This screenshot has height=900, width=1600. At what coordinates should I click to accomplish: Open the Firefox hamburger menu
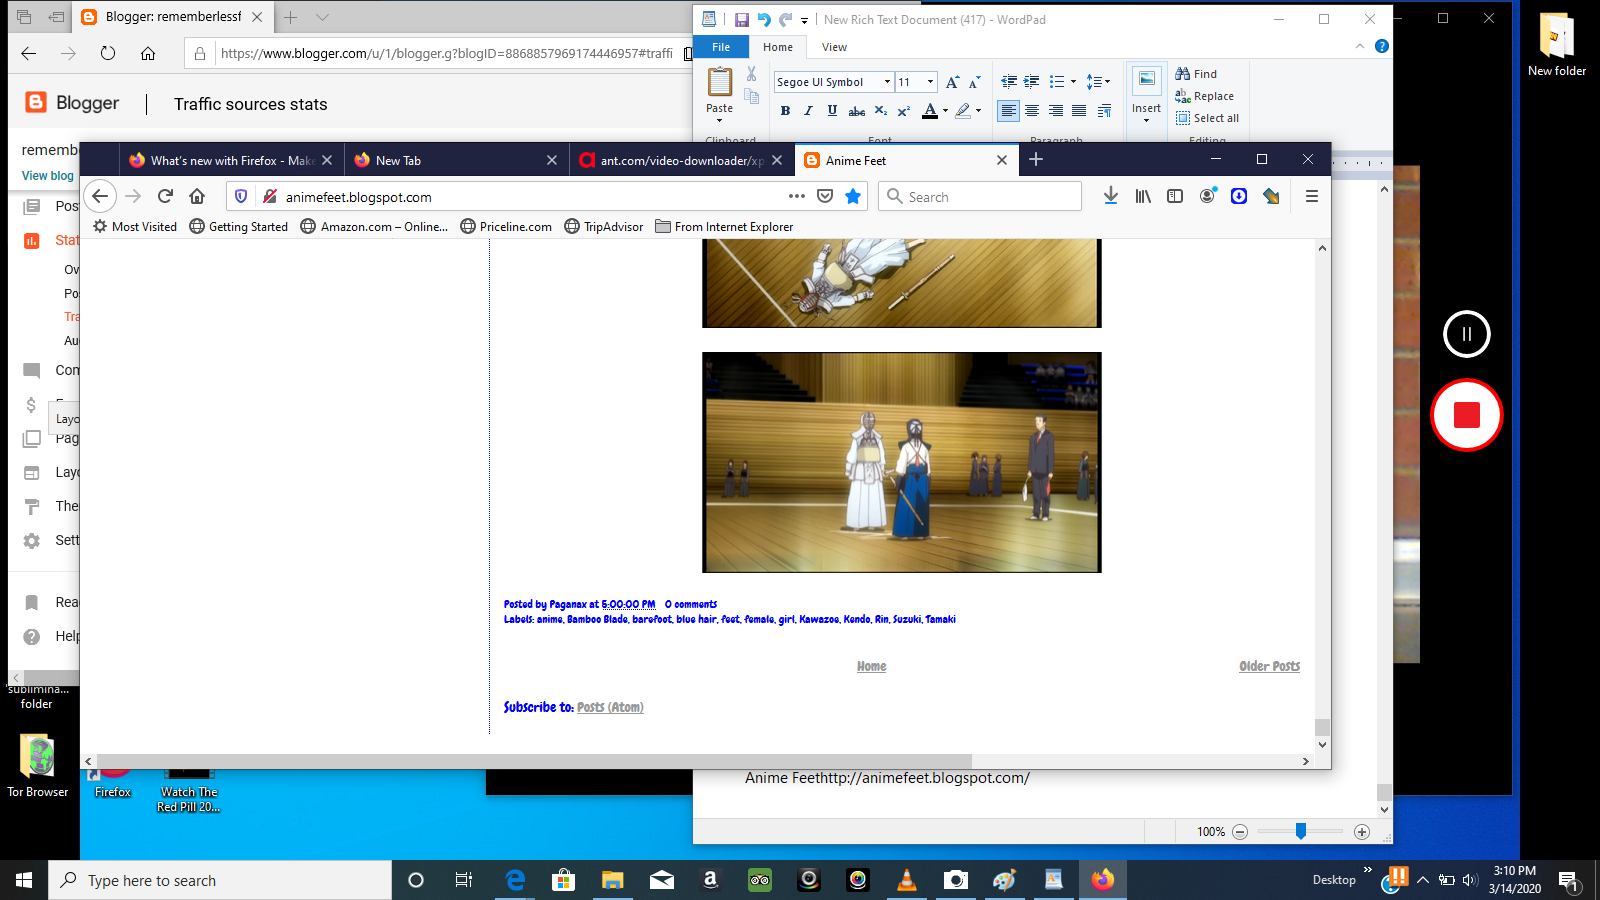pos(1312,197)
